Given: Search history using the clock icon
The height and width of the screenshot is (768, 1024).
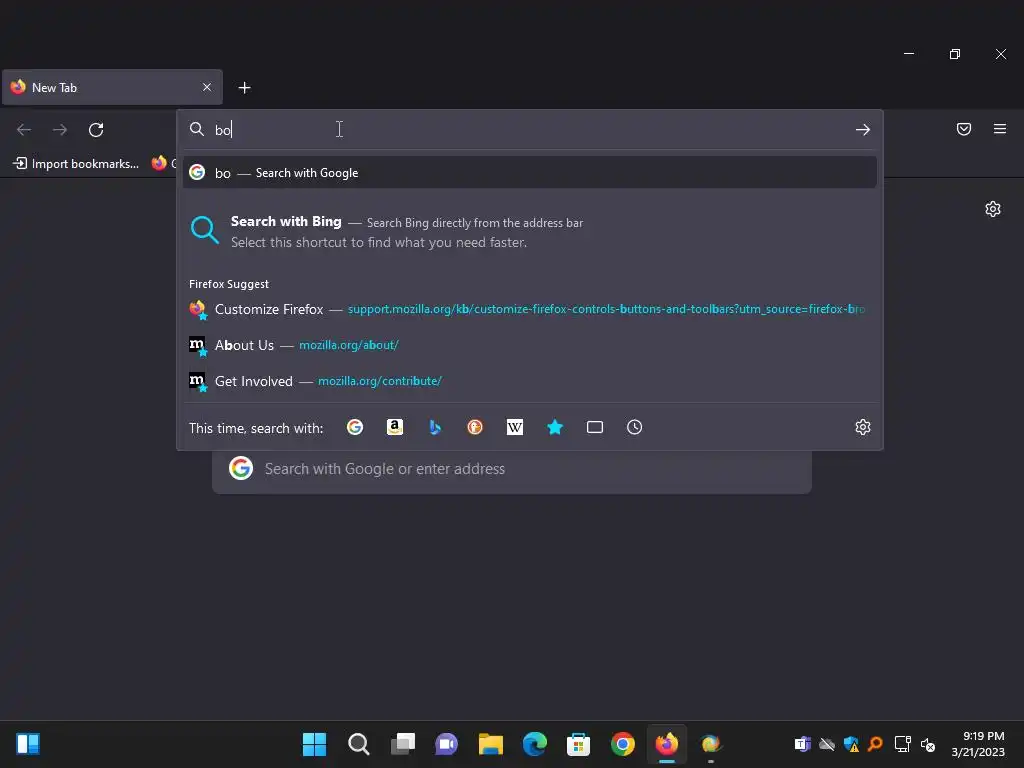Looking at the screenshot, I should [x=634, y=427].
